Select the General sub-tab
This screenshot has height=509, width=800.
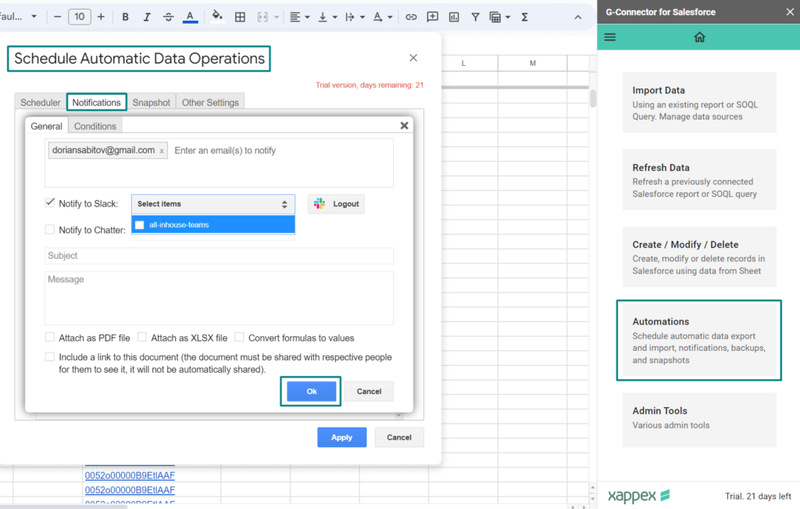click(x=46, y=126)
